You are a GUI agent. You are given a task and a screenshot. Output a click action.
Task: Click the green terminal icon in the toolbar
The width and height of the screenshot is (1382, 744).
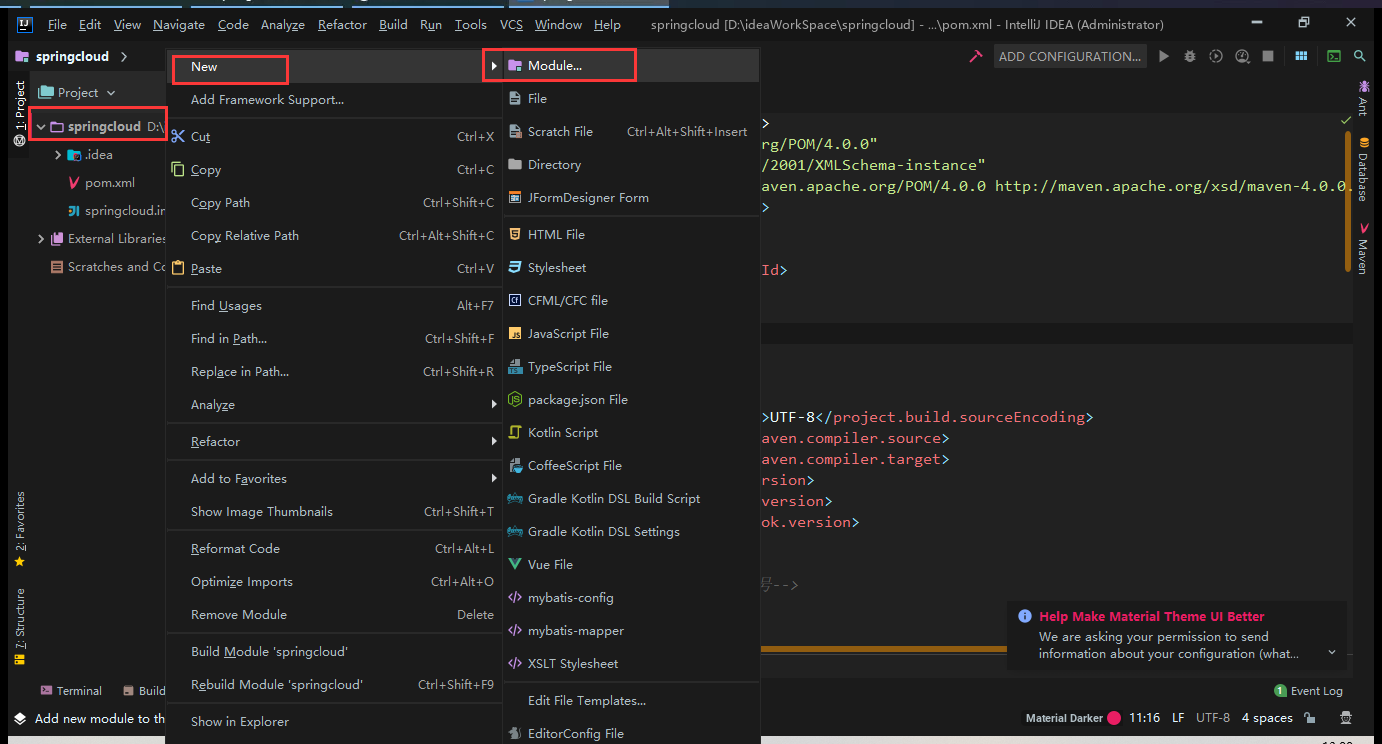pyautogui.click(x=1334, y=57)
